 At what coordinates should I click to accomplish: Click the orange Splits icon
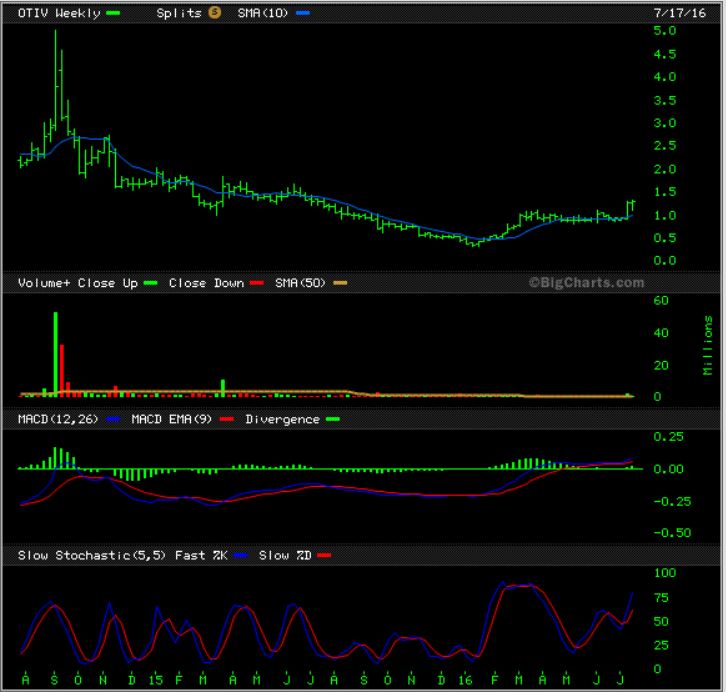[214, 13]
